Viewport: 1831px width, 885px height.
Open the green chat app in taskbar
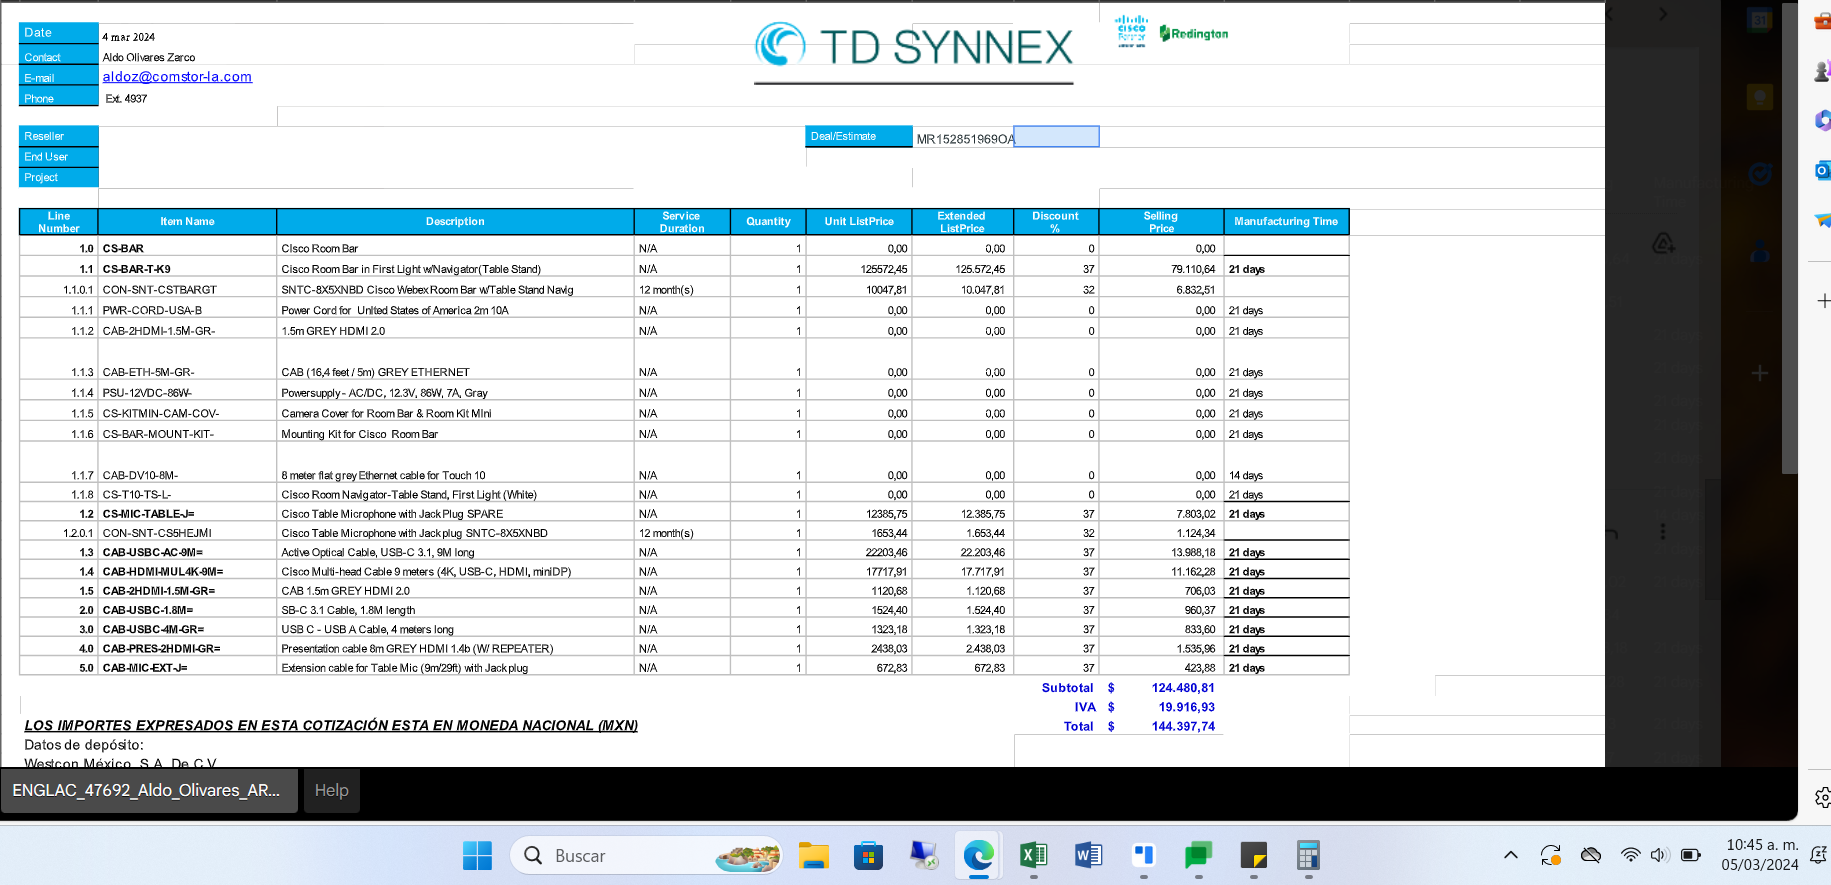(x=1198, y=856)
